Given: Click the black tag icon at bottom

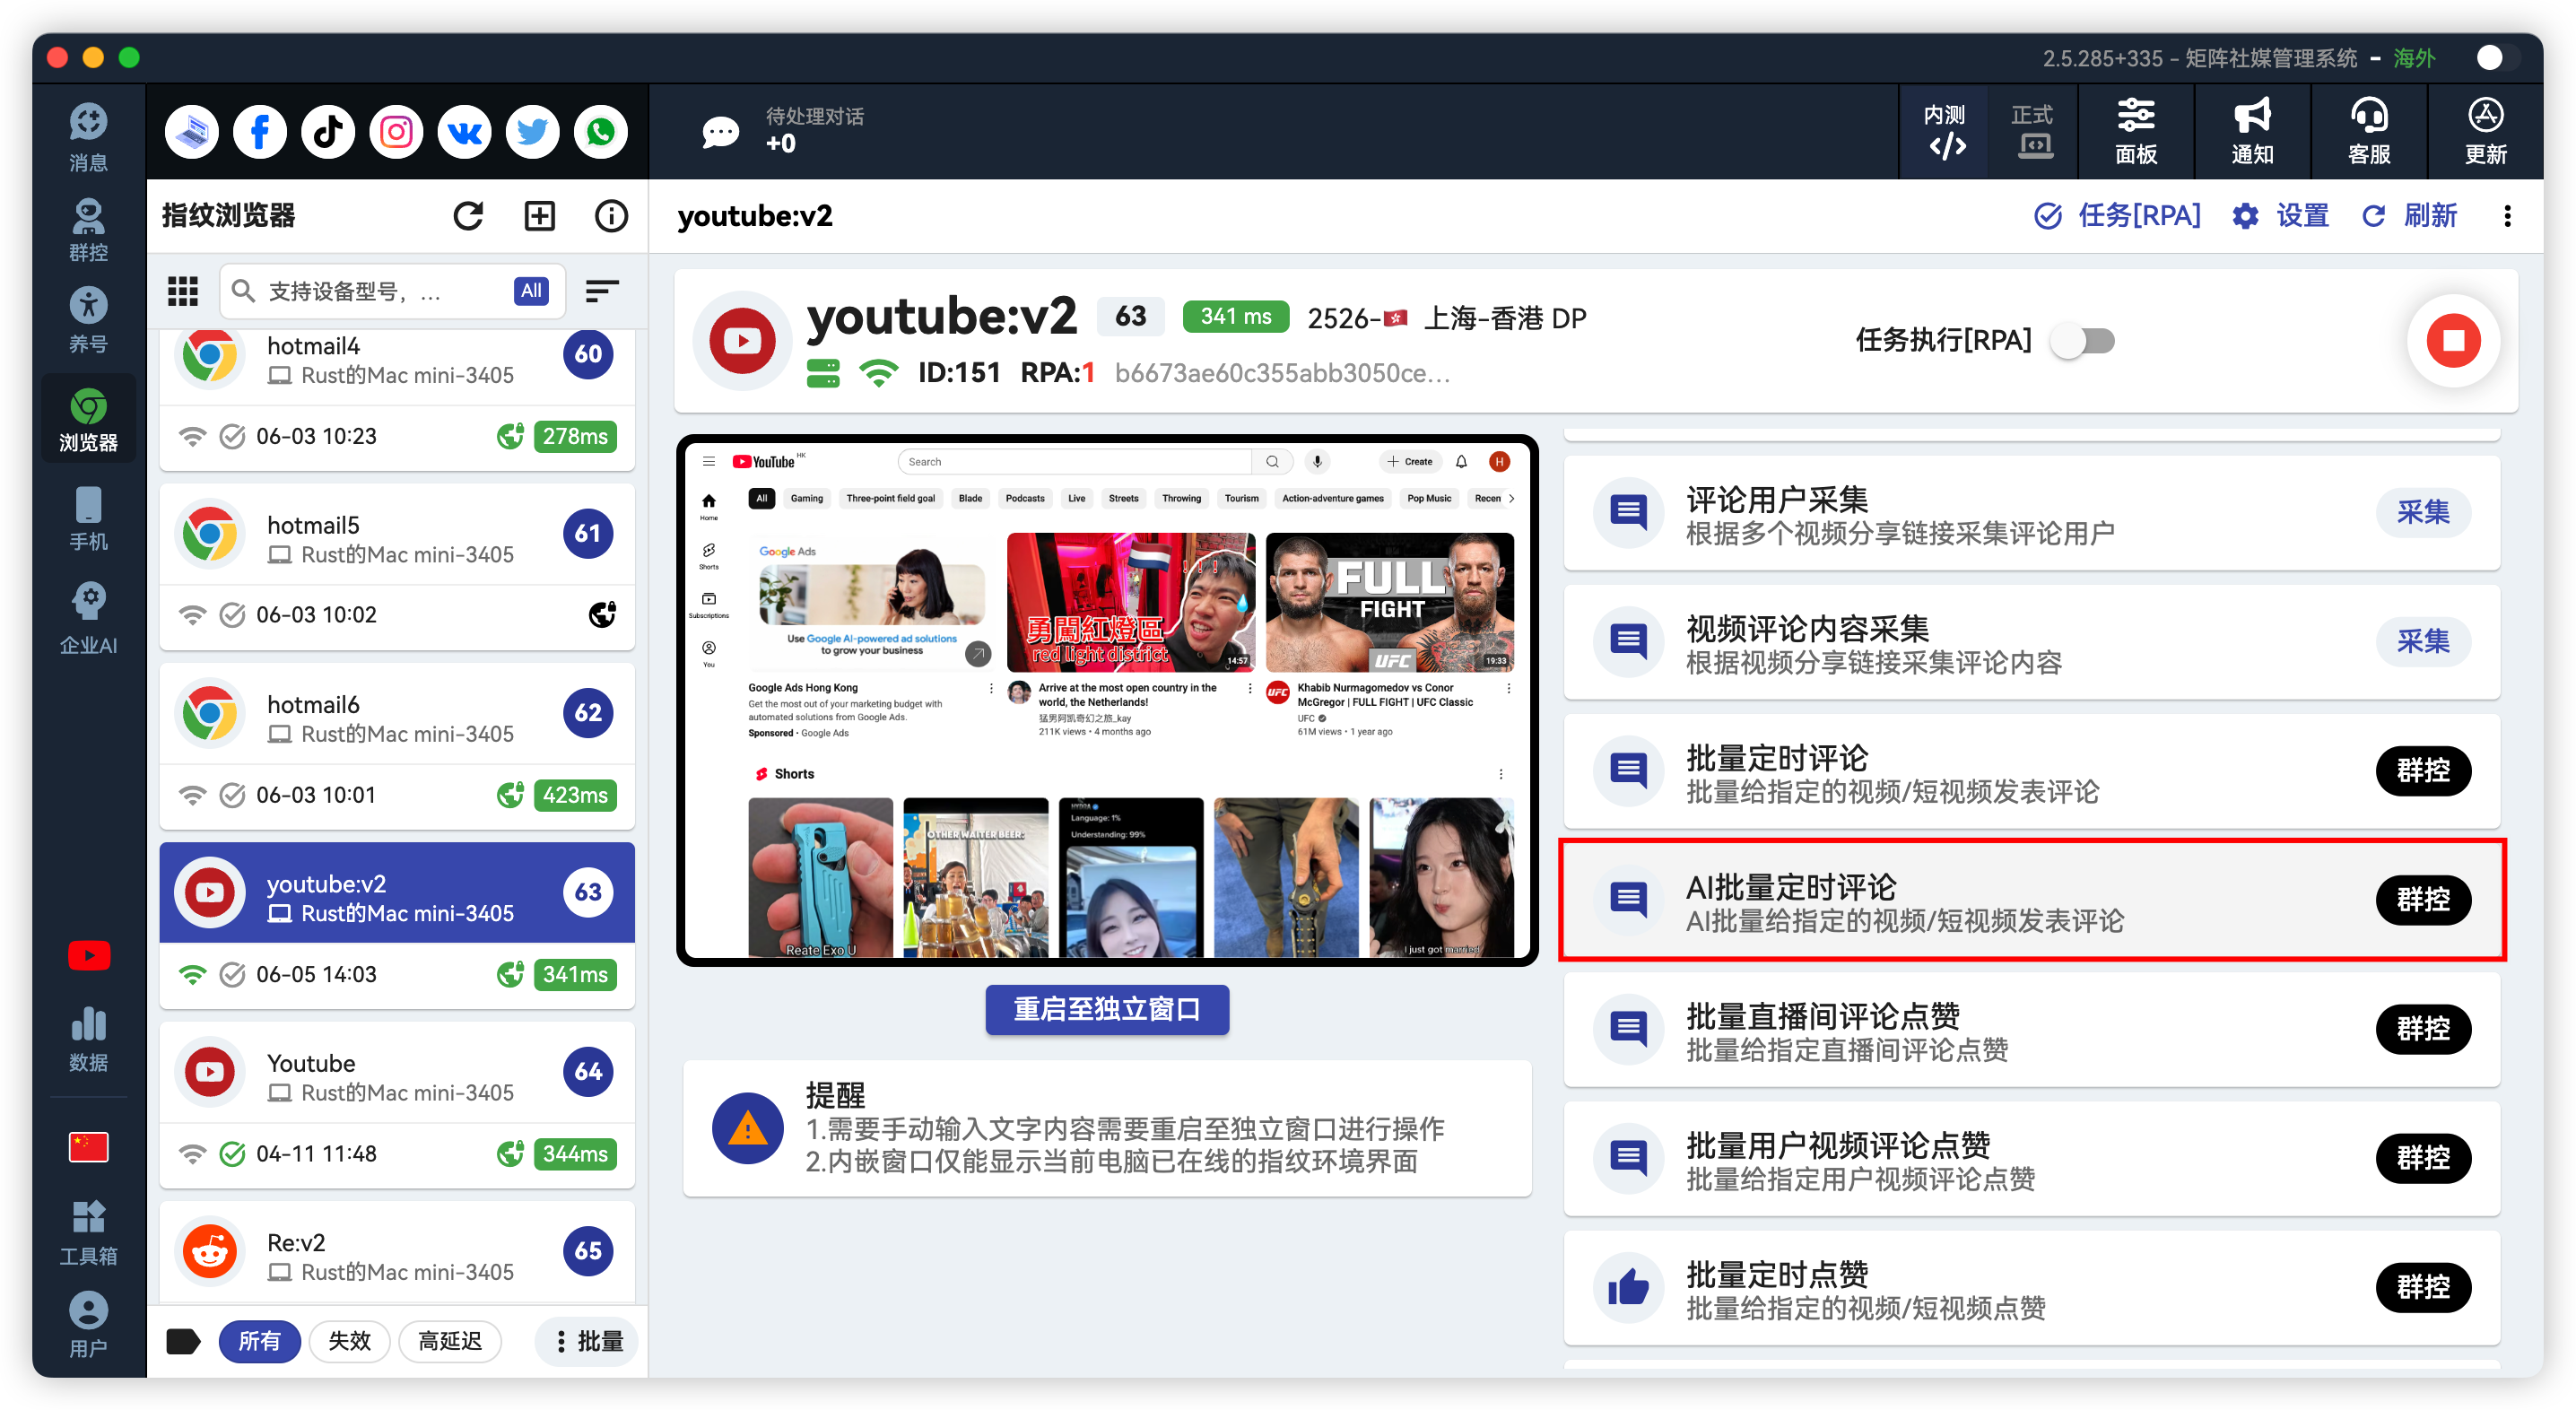Looking at the screenshot, I should 183,1341.
